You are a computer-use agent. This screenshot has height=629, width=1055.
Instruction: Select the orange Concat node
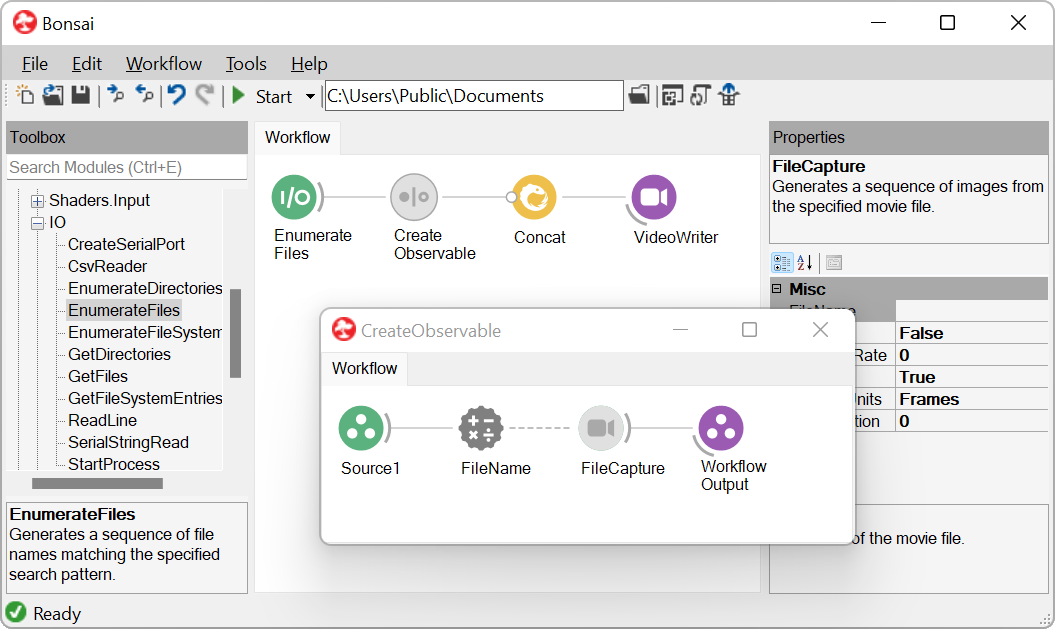tap(534, 197)
